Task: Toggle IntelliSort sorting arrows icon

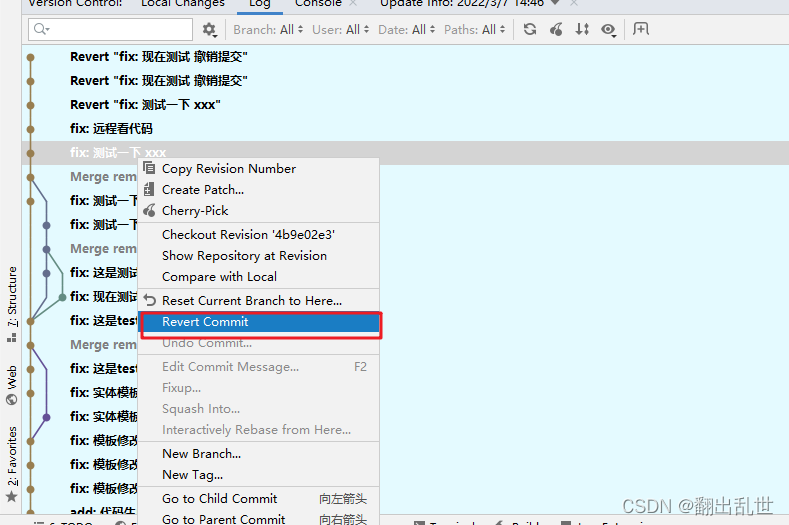Action: tap(582, 29)
